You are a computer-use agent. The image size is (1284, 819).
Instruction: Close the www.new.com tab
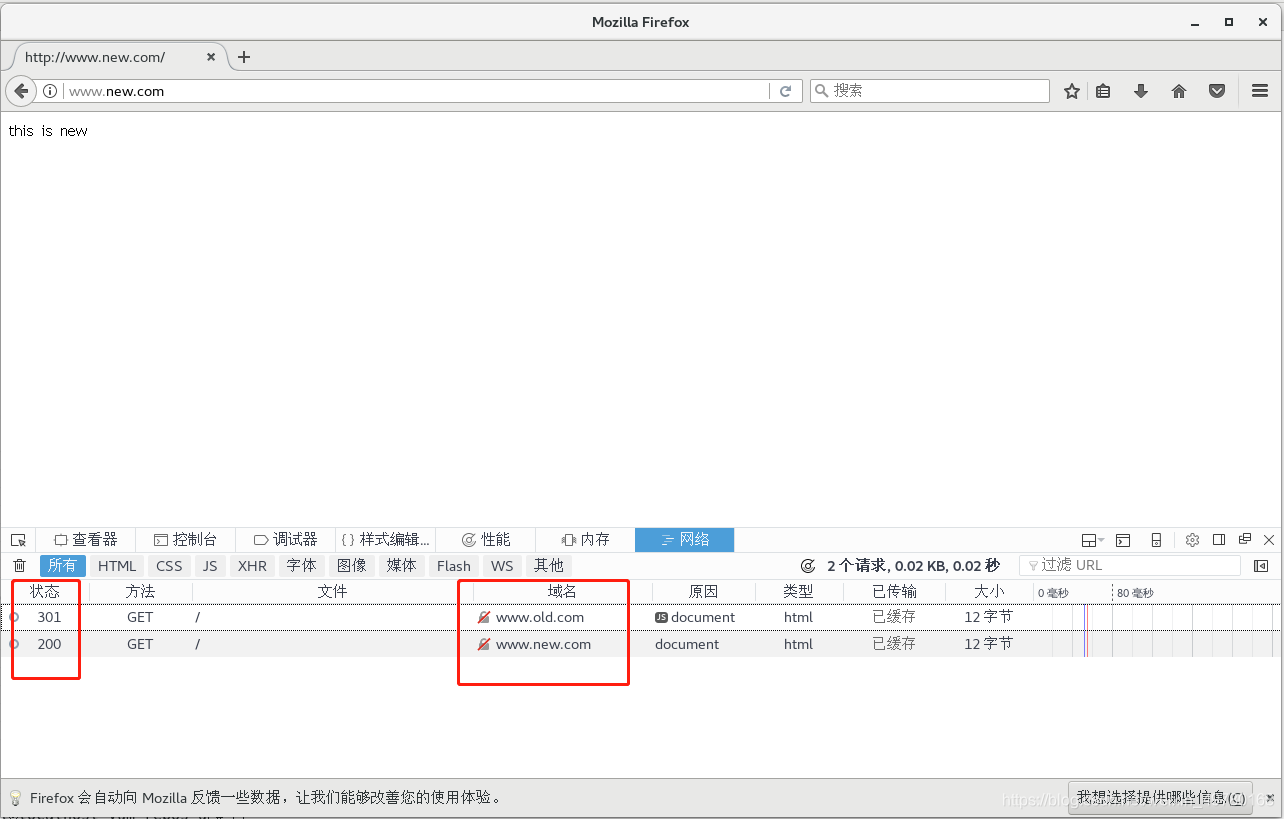[x=211, y=57]
